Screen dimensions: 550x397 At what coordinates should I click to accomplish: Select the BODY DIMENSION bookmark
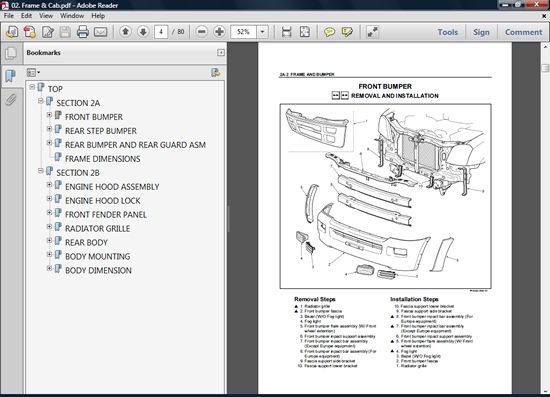[99, 271]
